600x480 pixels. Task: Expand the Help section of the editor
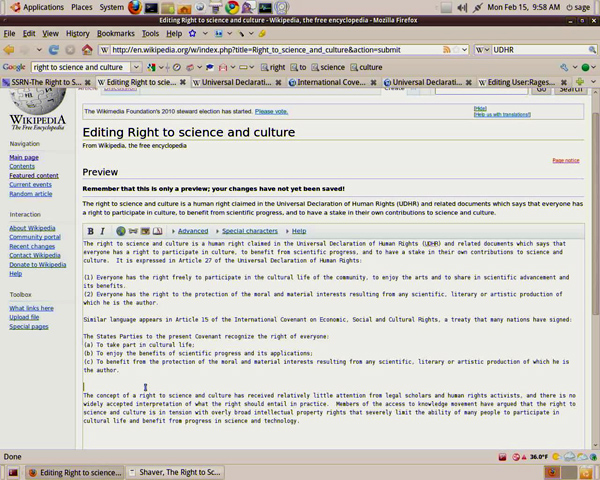298,231
